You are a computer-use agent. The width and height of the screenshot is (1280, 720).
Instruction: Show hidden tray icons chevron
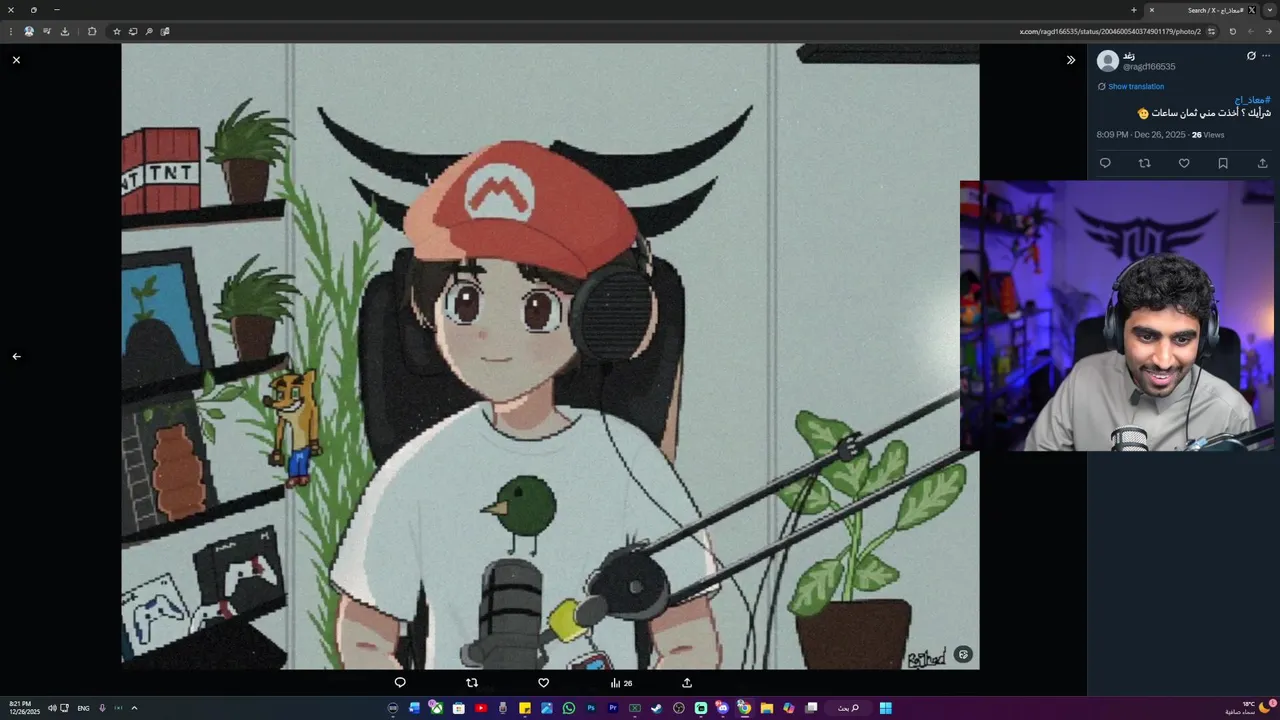(x=134, y=708)
